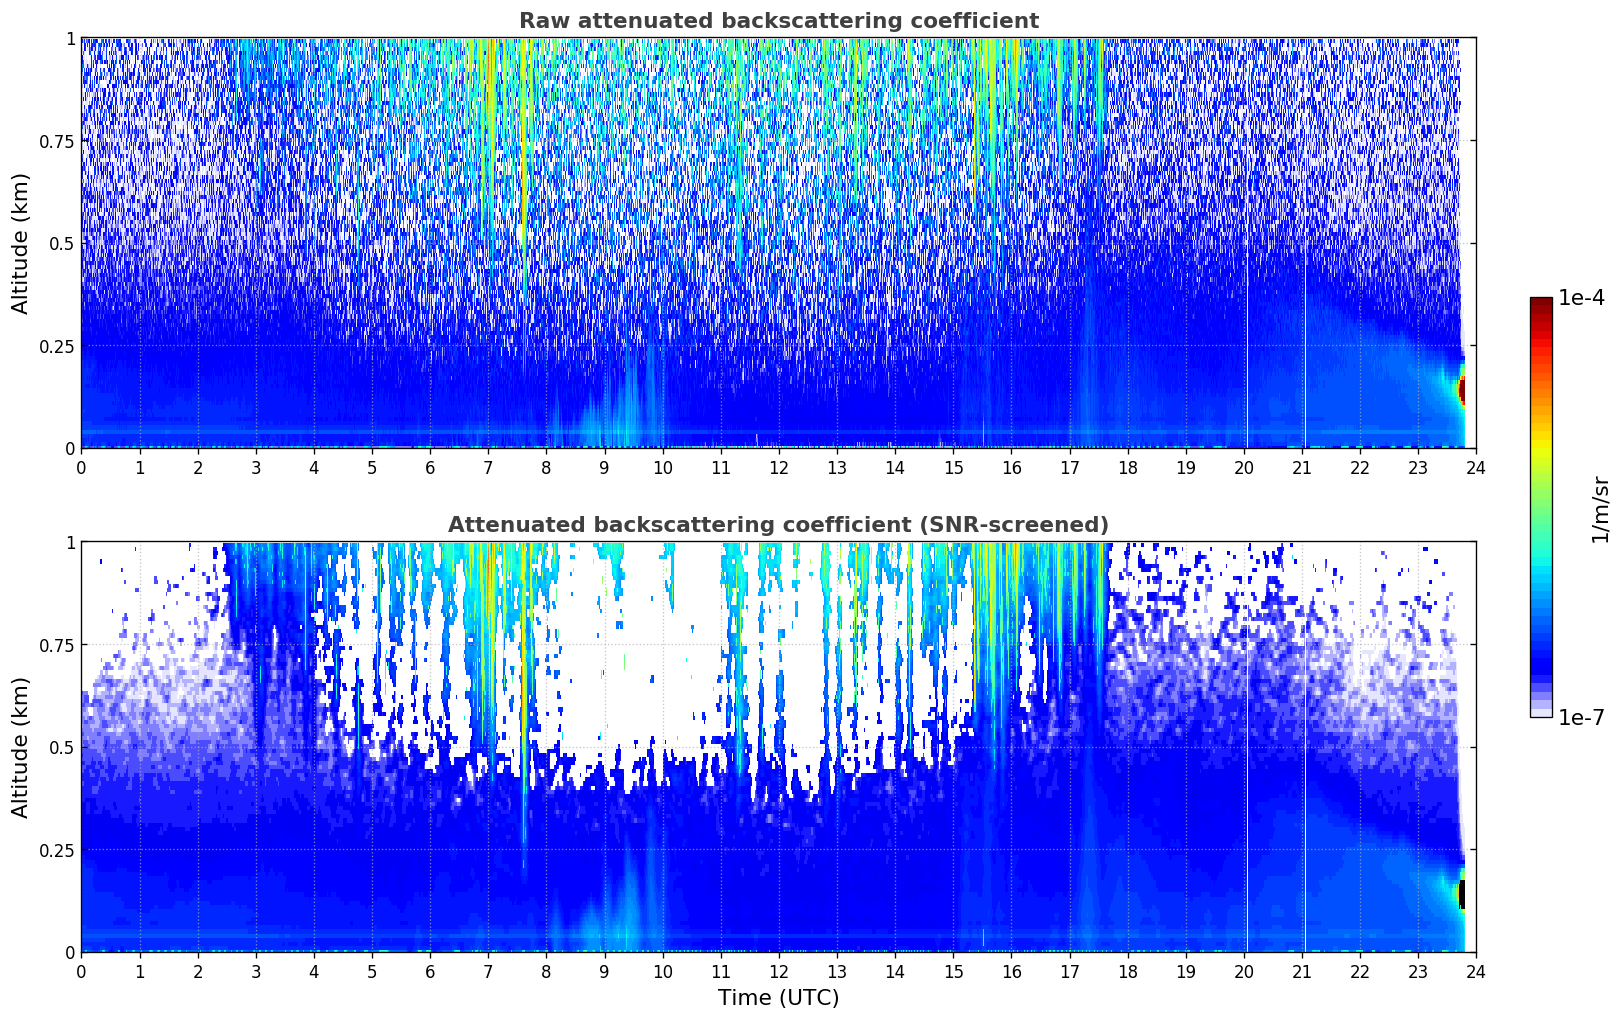1621x1020 pixels.
Task: Click hour tick '0' under the SNR-screened plot
Action: [81, 971]
